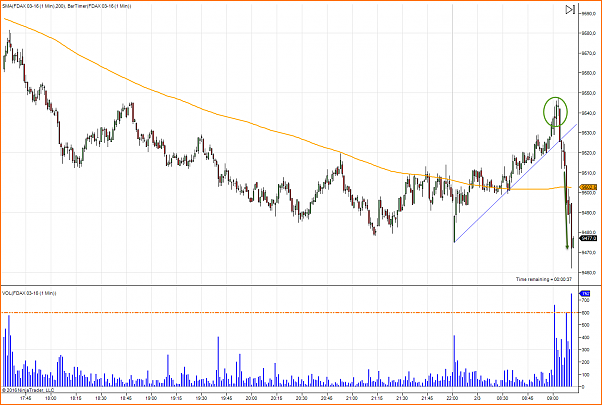
Task: Click the 19:00 label on time axis
Action: click(151, 398)
